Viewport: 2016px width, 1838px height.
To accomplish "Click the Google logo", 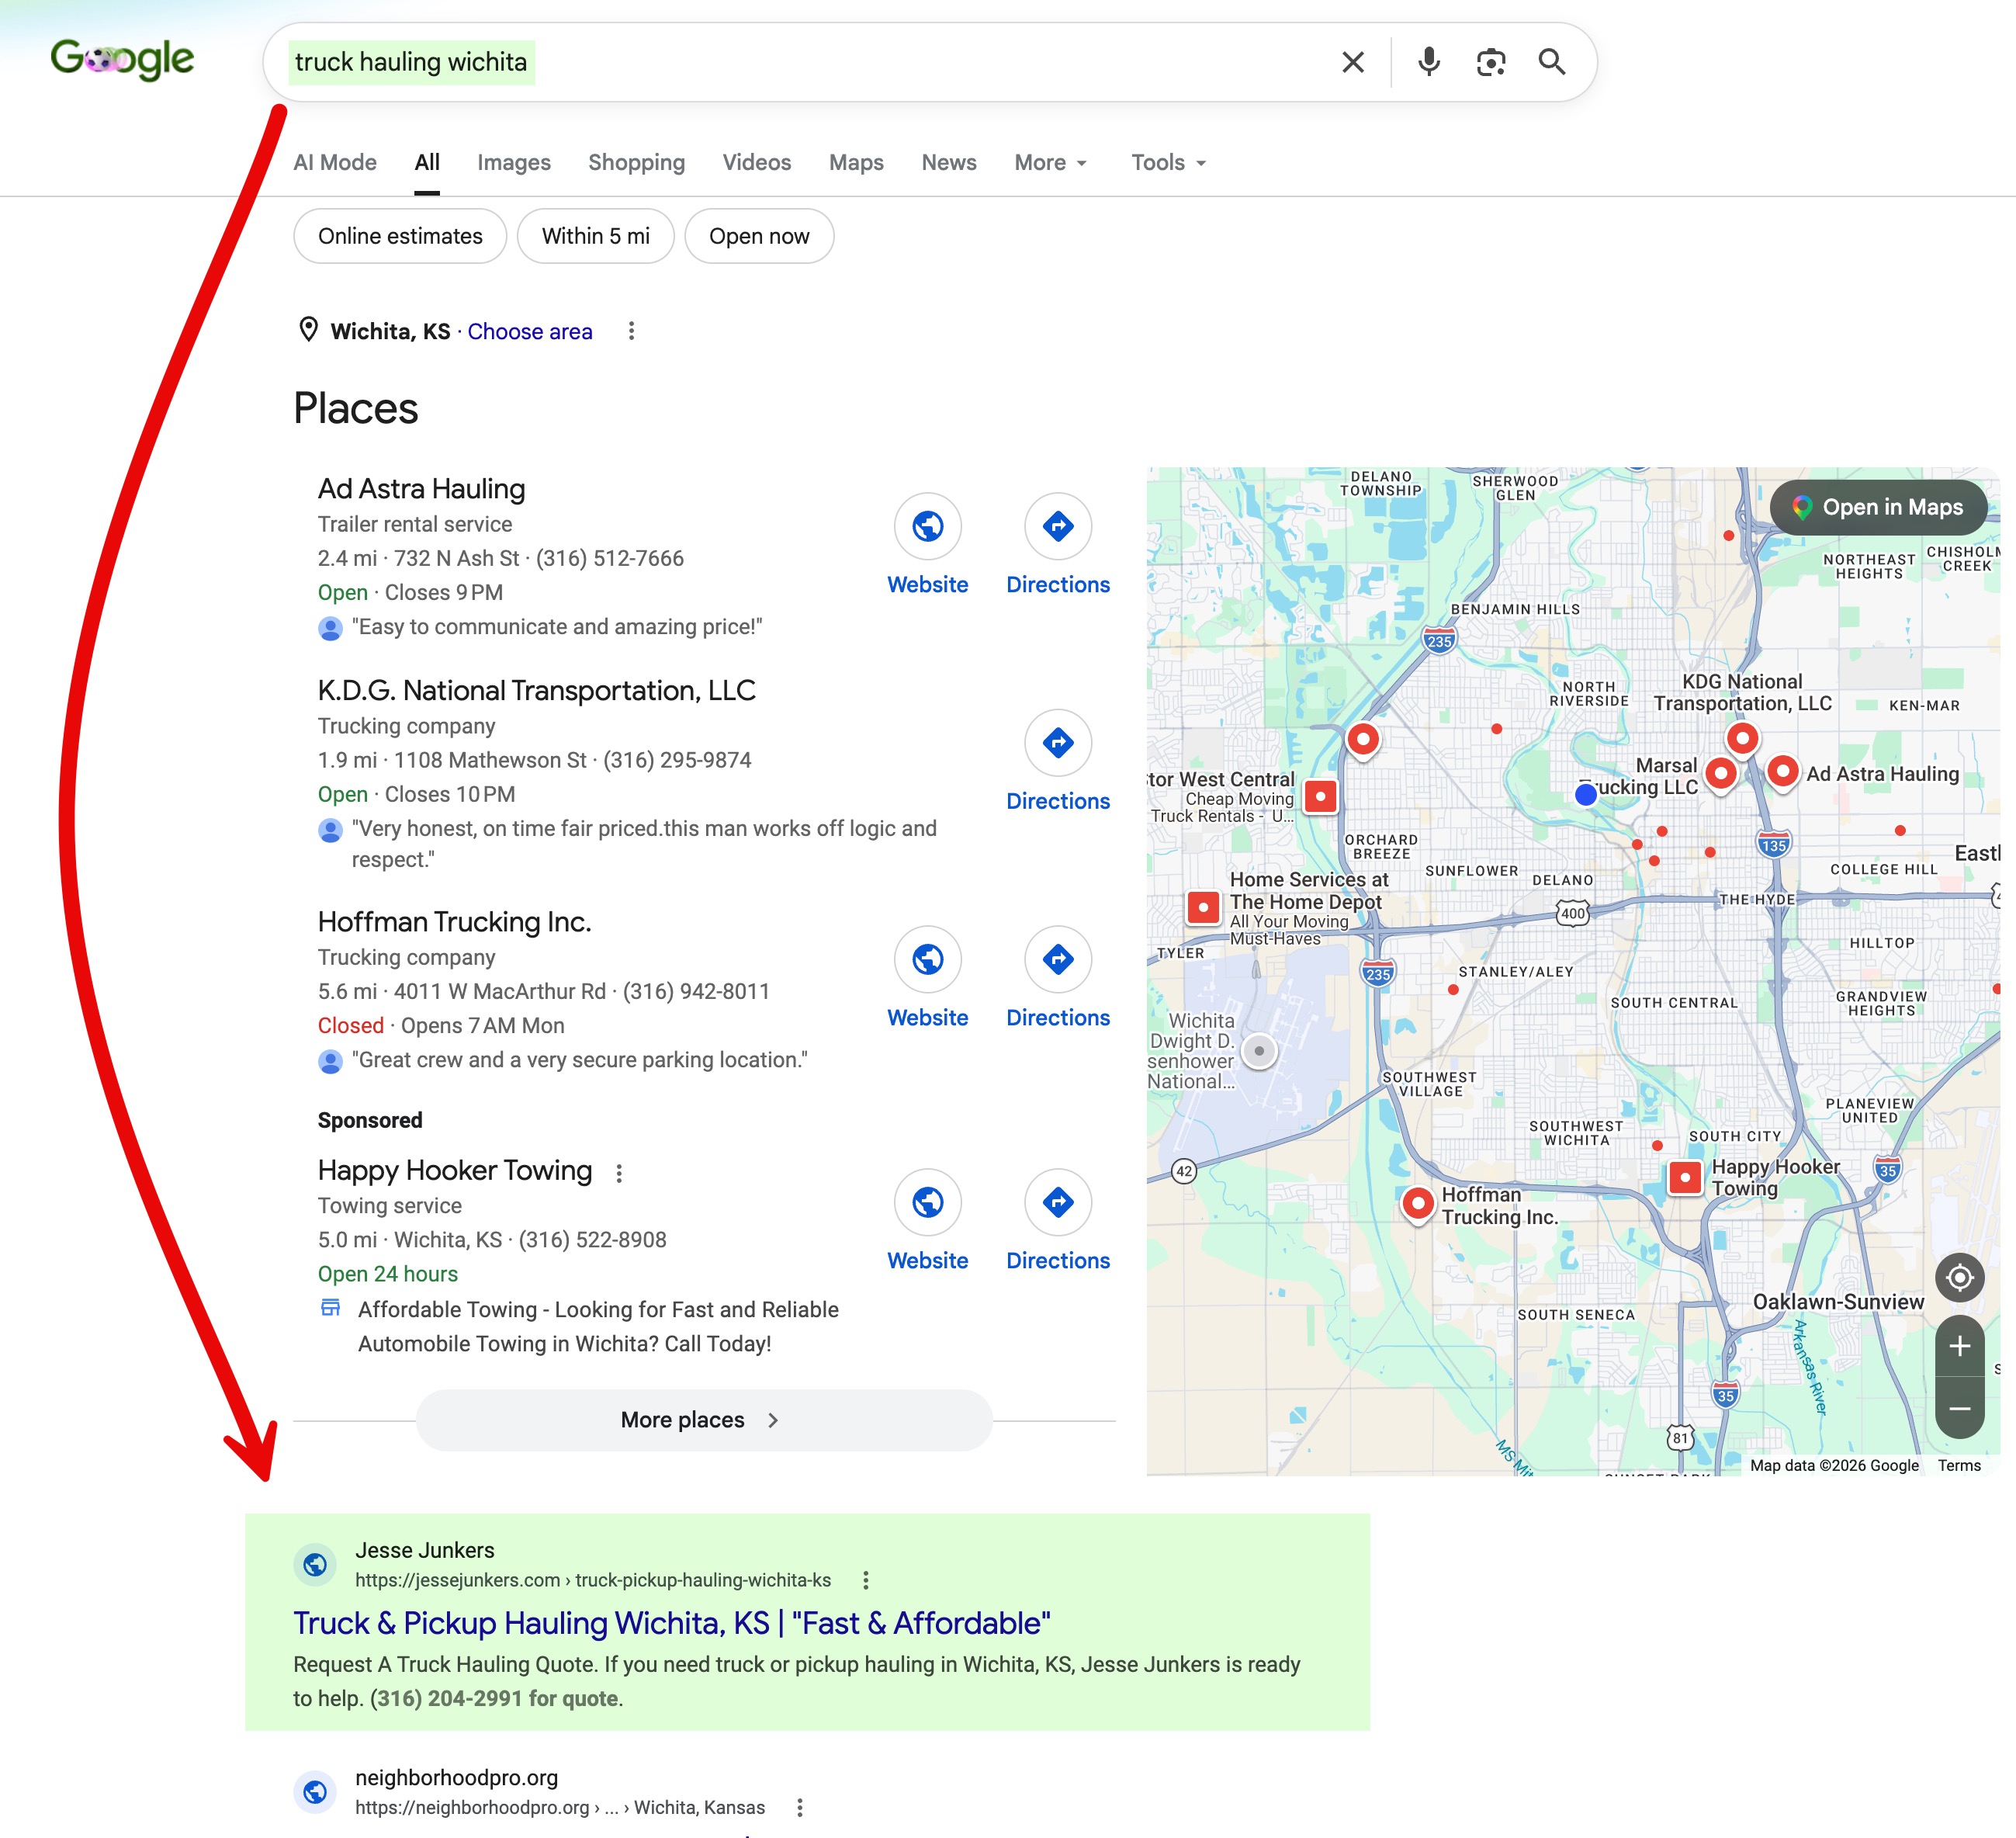I will pyautogui.click(x=122, y=60).
